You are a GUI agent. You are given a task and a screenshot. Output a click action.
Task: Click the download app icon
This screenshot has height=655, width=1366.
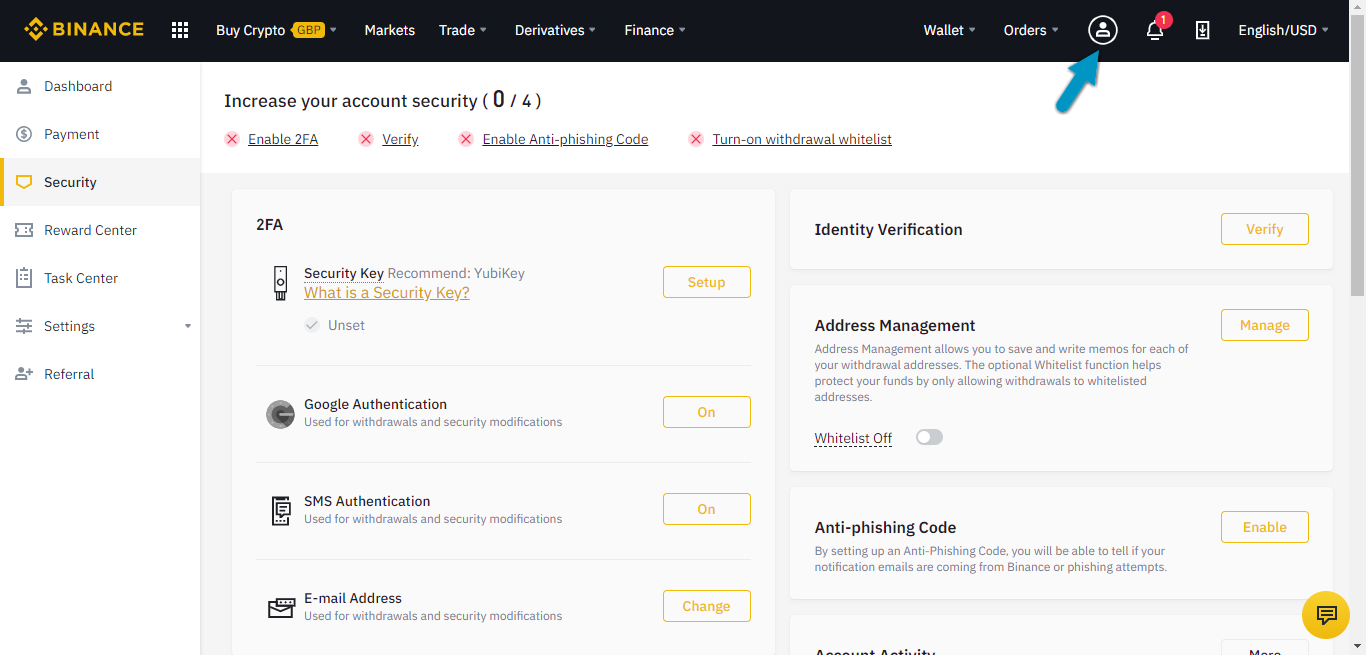1203,30
